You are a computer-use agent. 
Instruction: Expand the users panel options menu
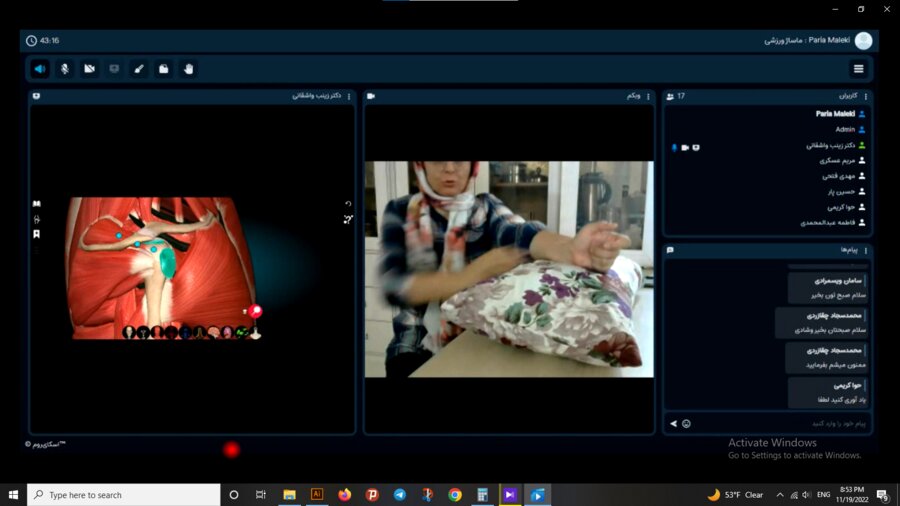pyautogui.click(x=866, y=96)
